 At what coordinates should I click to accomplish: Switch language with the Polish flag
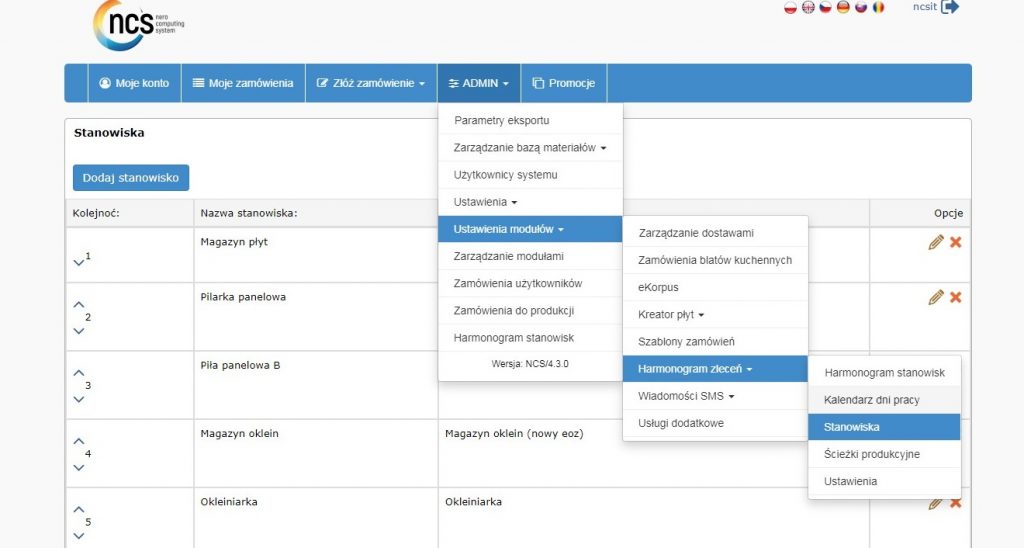tap(790, 7)
